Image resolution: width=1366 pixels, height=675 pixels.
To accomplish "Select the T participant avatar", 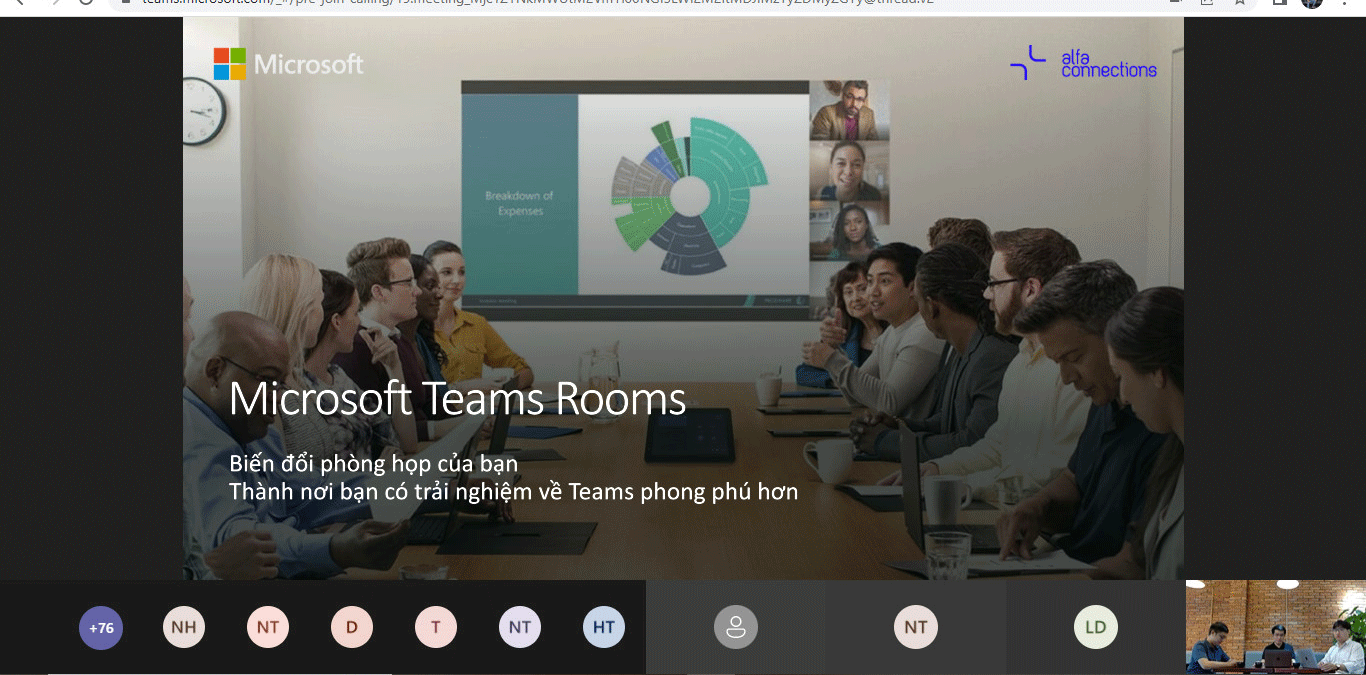I will tap(436, 628).
